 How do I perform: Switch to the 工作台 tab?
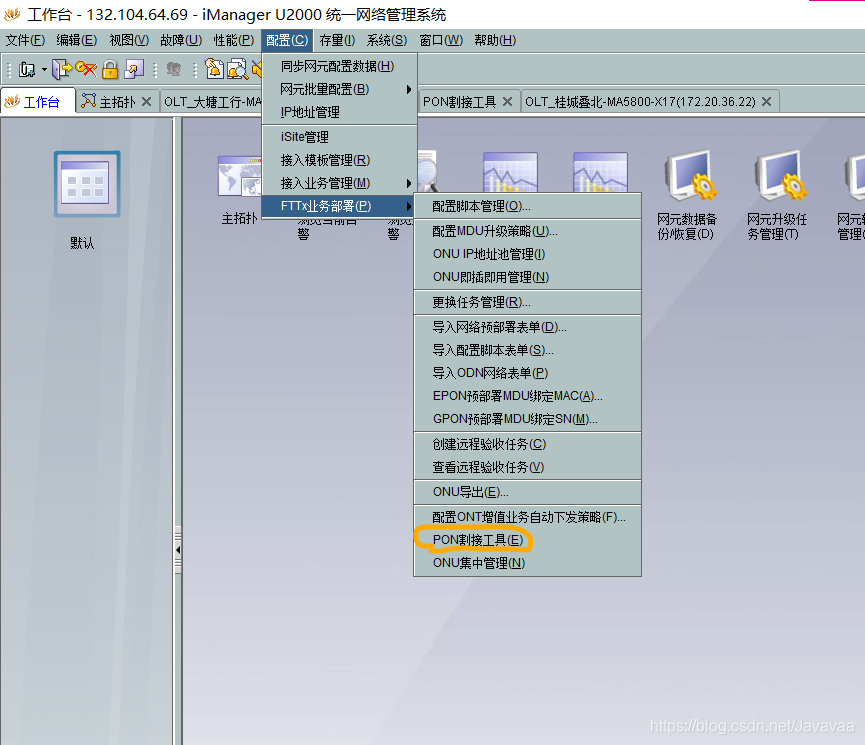tap(38, 102)
